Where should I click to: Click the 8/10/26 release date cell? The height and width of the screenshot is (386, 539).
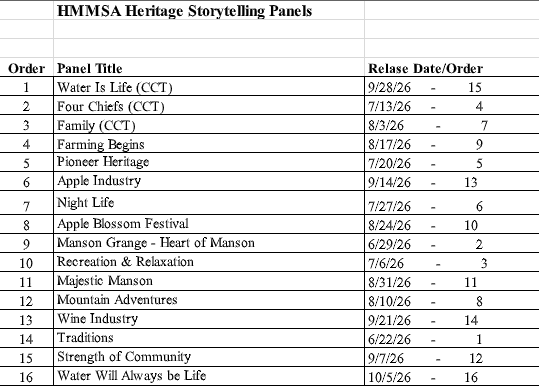(452, 300)
